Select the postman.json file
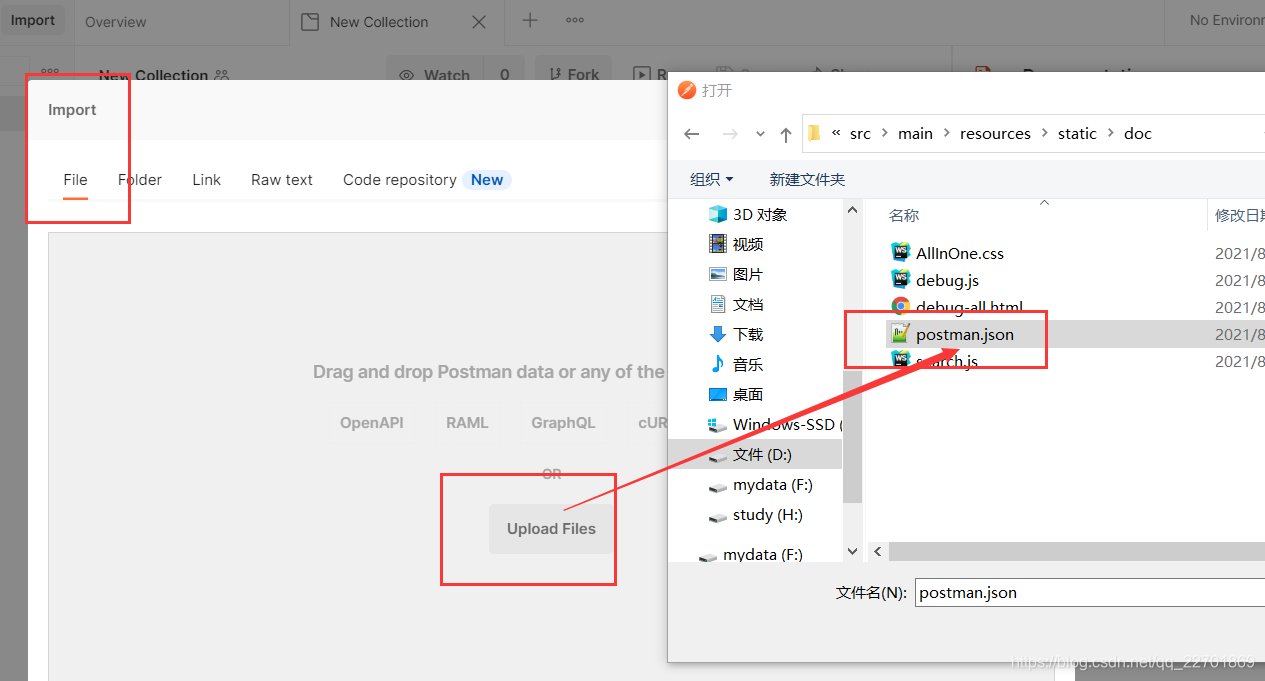The height and width of the screenshot is (681, 1265). (x=965, y=334)
